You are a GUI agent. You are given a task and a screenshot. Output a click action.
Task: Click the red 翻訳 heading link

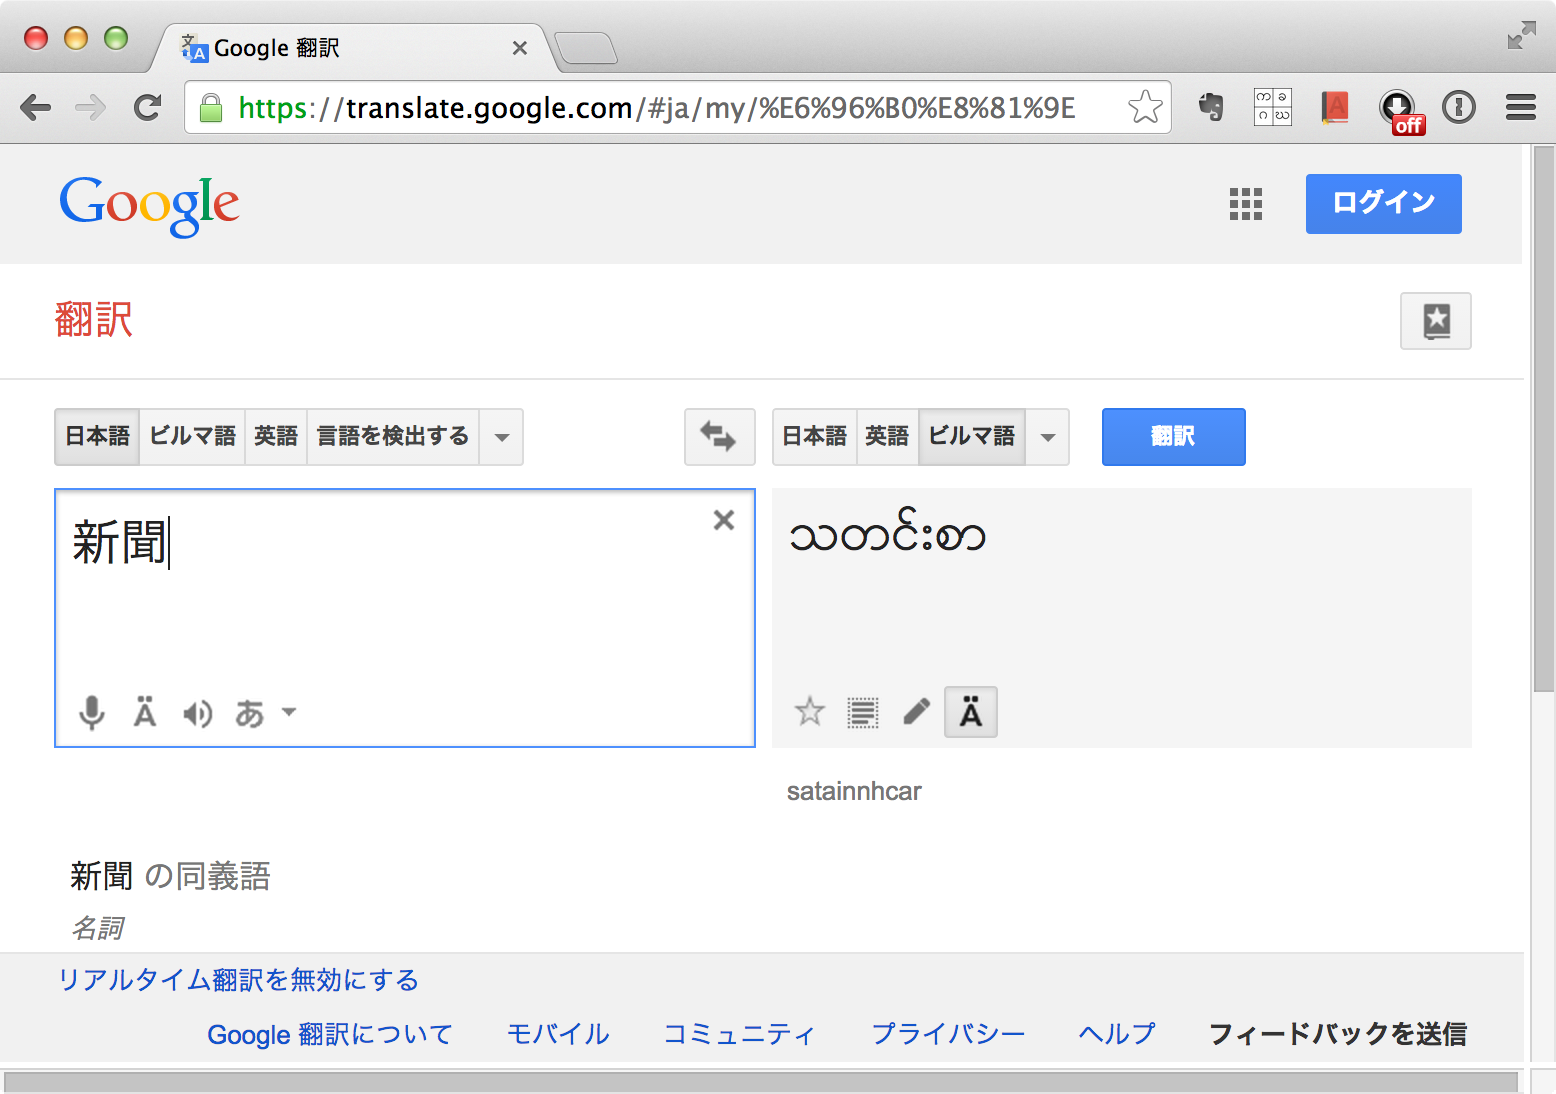tap(93, 320)
